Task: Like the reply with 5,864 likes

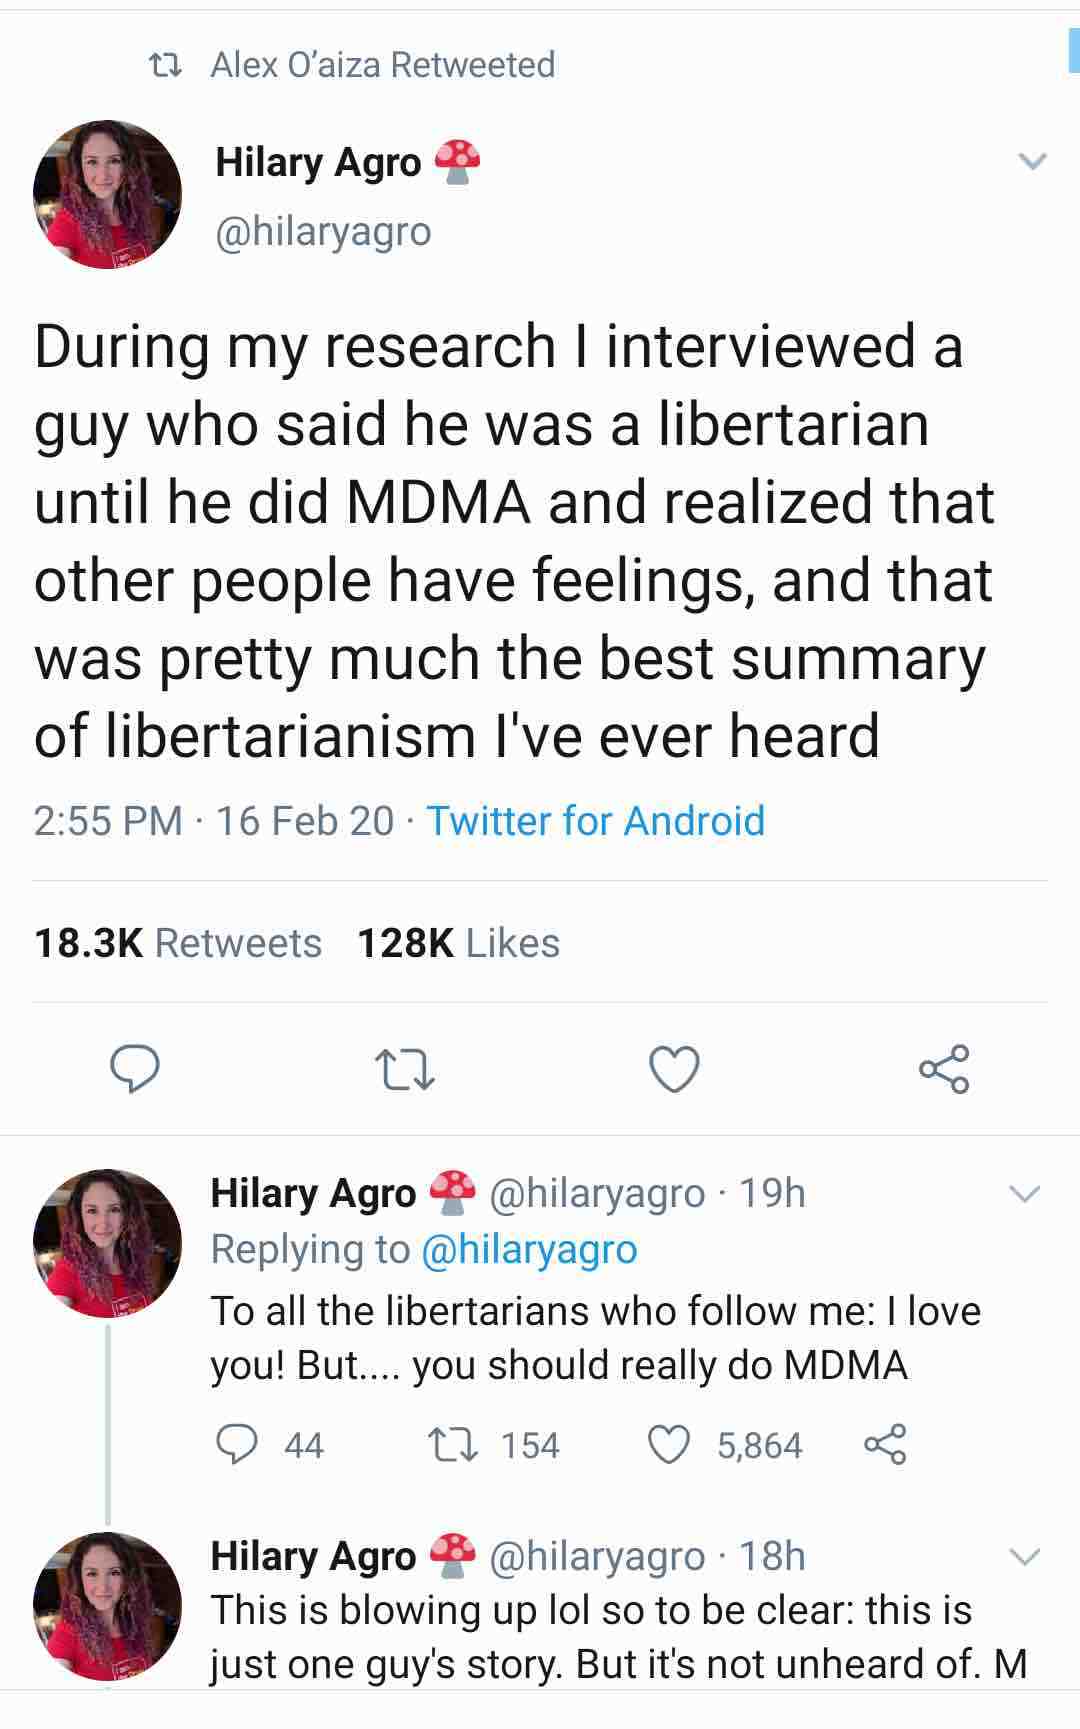Action: coord(669,1444)
